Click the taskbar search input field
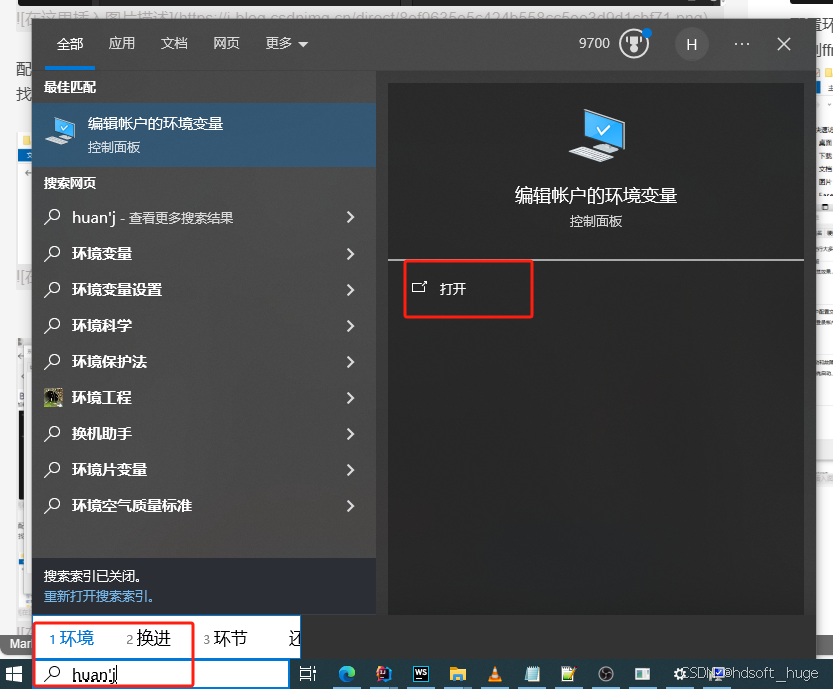The height and width of the screenshot is (689, 833). 161,674
